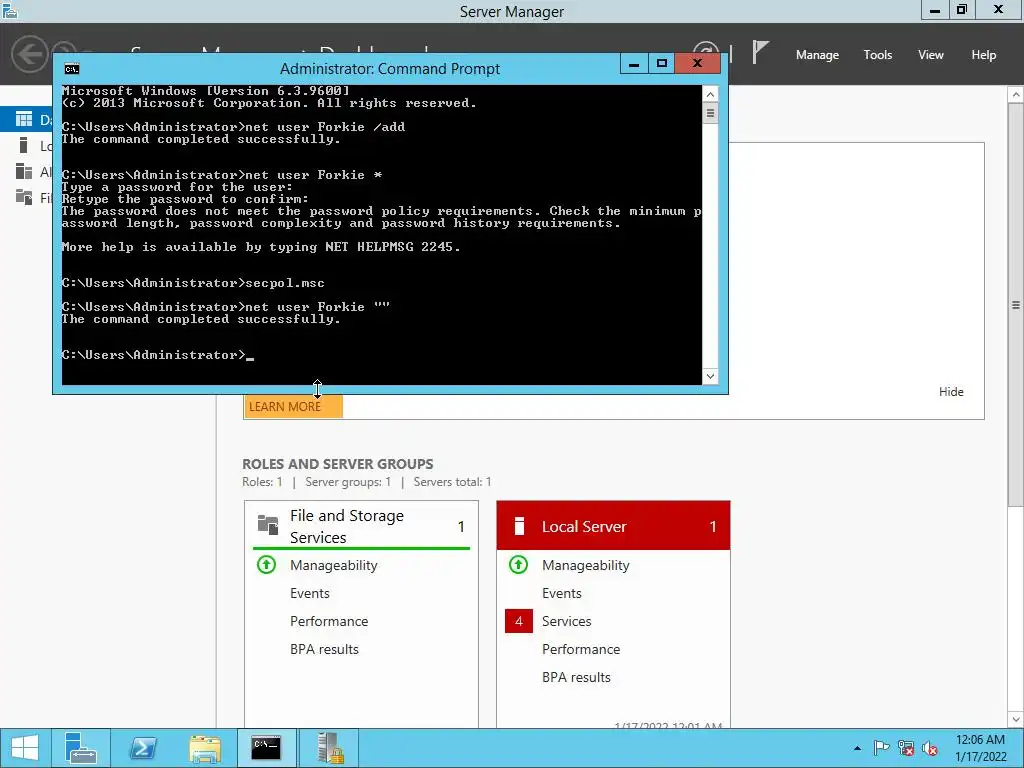The height and width of the screenshot is (768, 1024).
Task: Open Local Security Policy taskbar icon
Action: tap(329, 748)
